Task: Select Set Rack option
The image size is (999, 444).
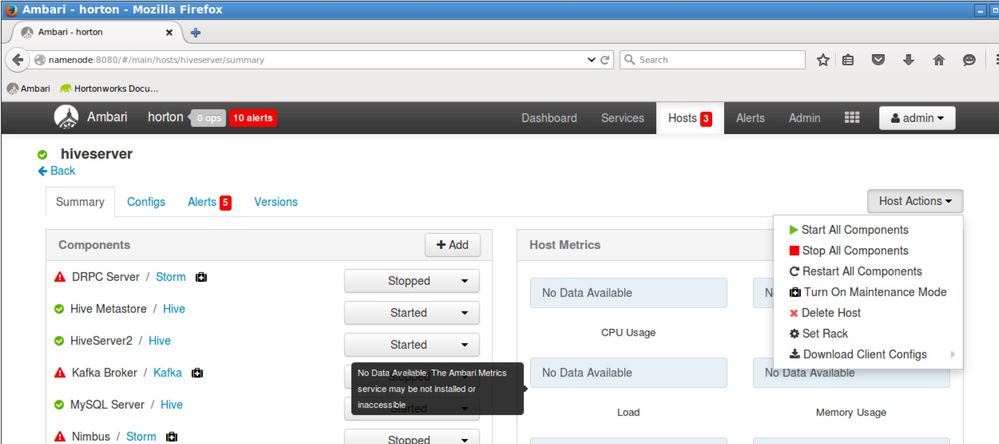Action: point(819,333)
